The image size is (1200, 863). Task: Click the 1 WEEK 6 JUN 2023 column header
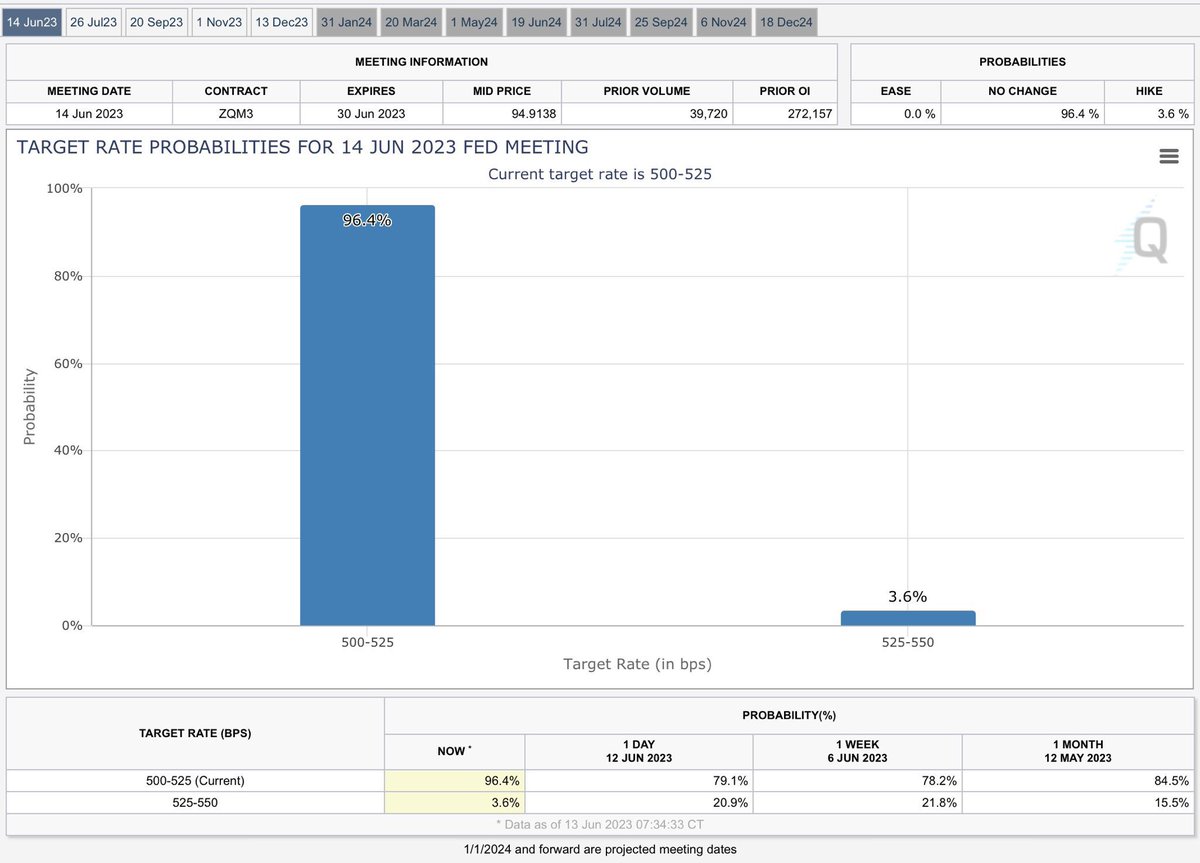(857, 751)
